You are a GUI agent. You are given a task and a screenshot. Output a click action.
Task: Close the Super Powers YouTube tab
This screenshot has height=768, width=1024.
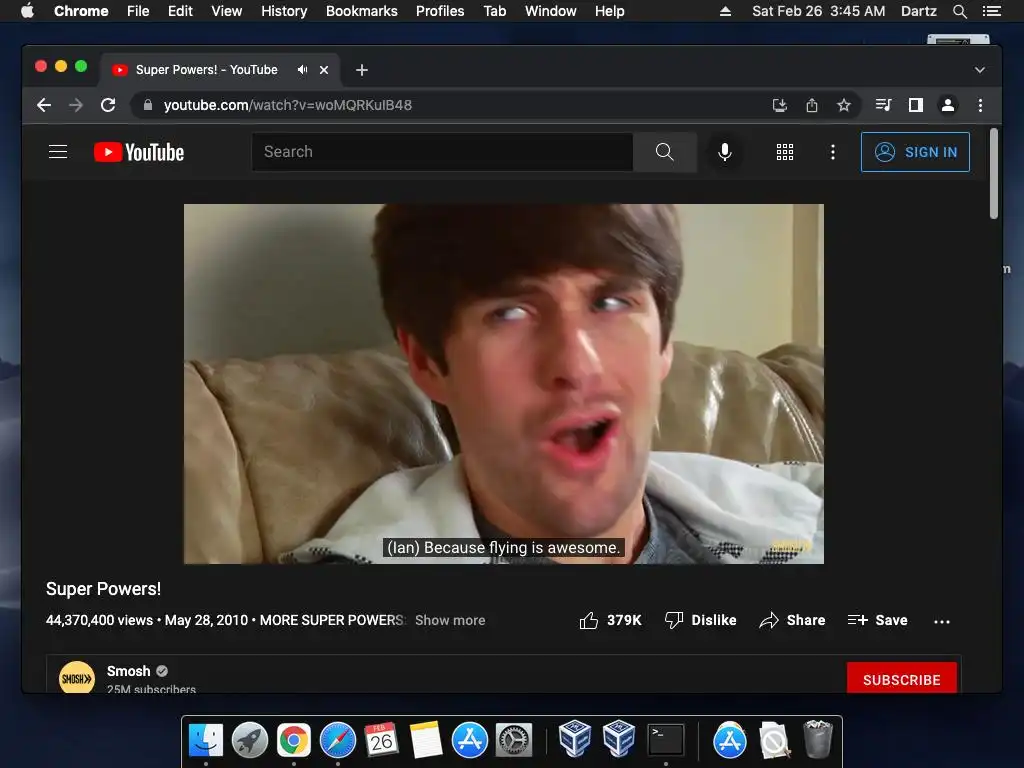tap(324, 70)
